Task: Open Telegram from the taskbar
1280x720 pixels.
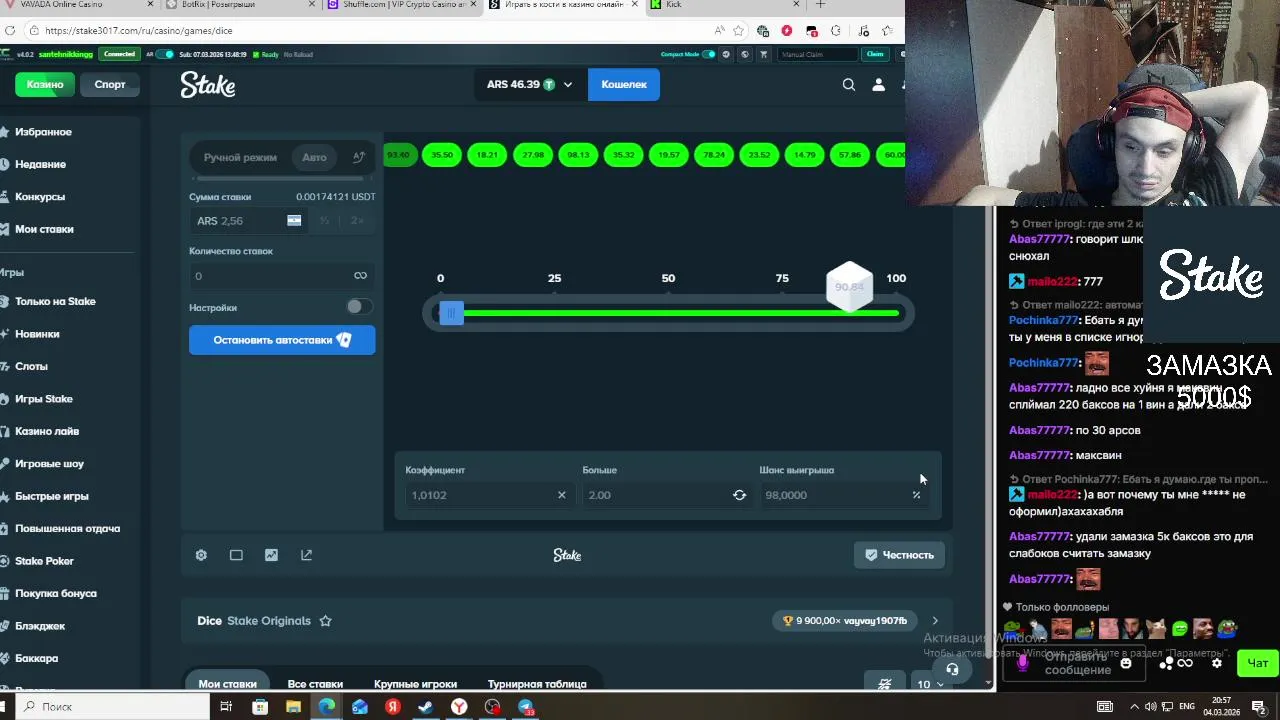Action: 526,707
